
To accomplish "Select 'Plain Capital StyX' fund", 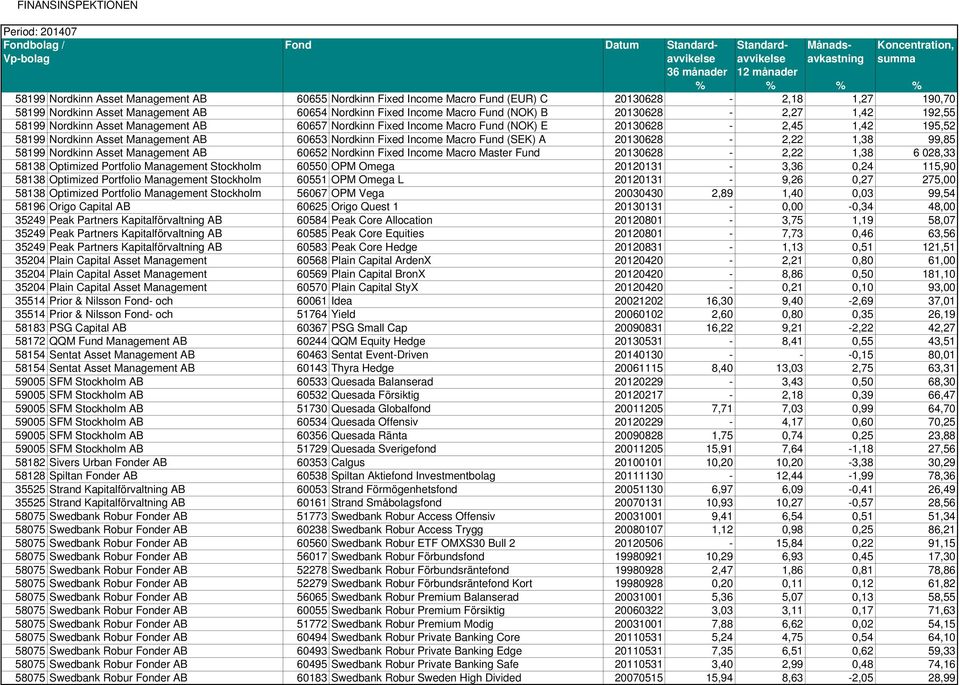I will (x=375, y=288).
